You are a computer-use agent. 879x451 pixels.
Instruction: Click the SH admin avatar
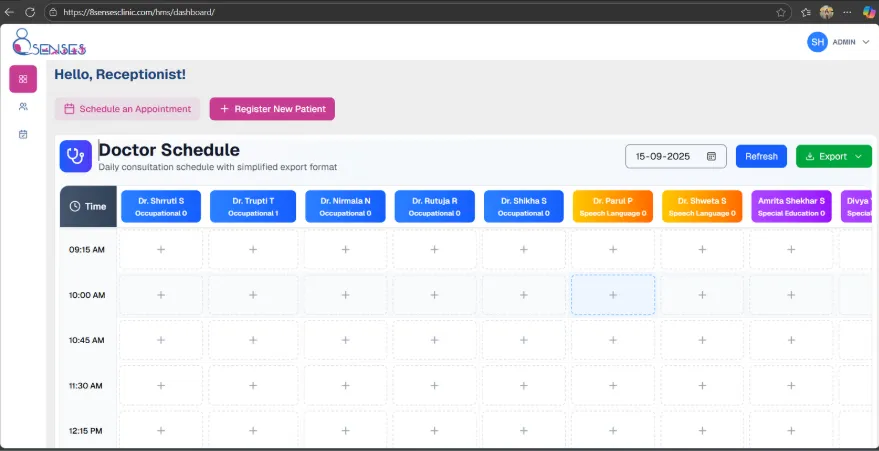pyautogui.click(x=817, y=42)
